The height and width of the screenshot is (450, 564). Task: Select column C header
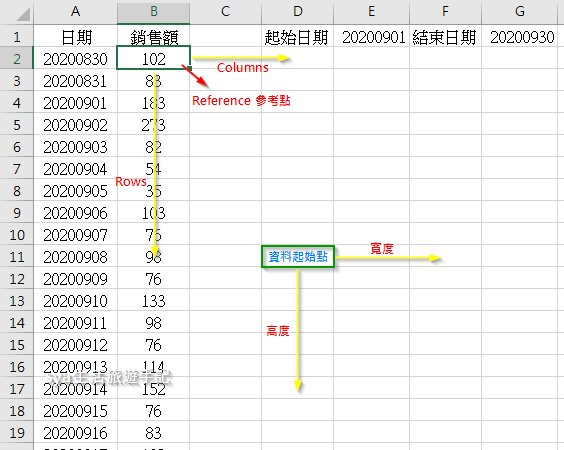pos(226,12)
